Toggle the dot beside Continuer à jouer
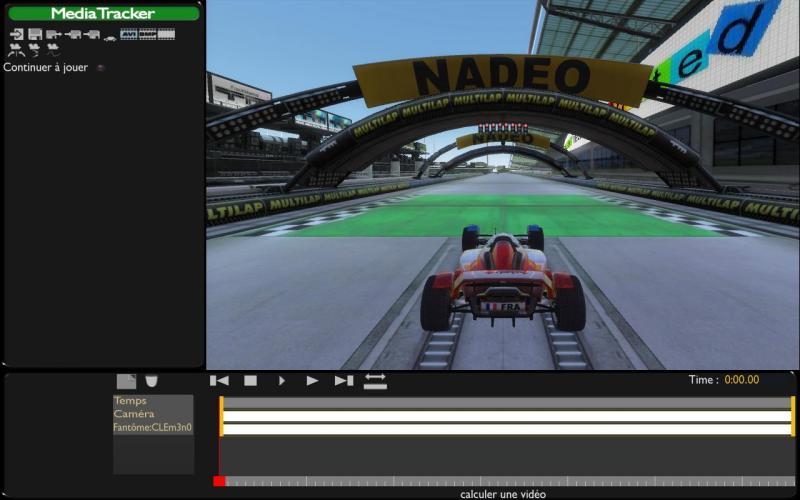The height and width of the screenshot is (500, 800). point(101,67)
